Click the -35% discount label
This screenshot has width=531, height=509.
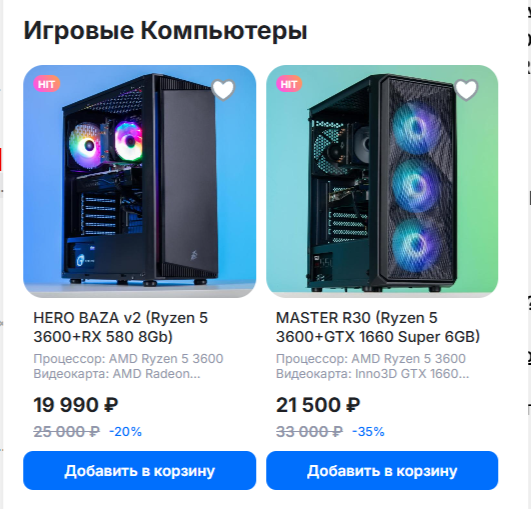point(368,432)
